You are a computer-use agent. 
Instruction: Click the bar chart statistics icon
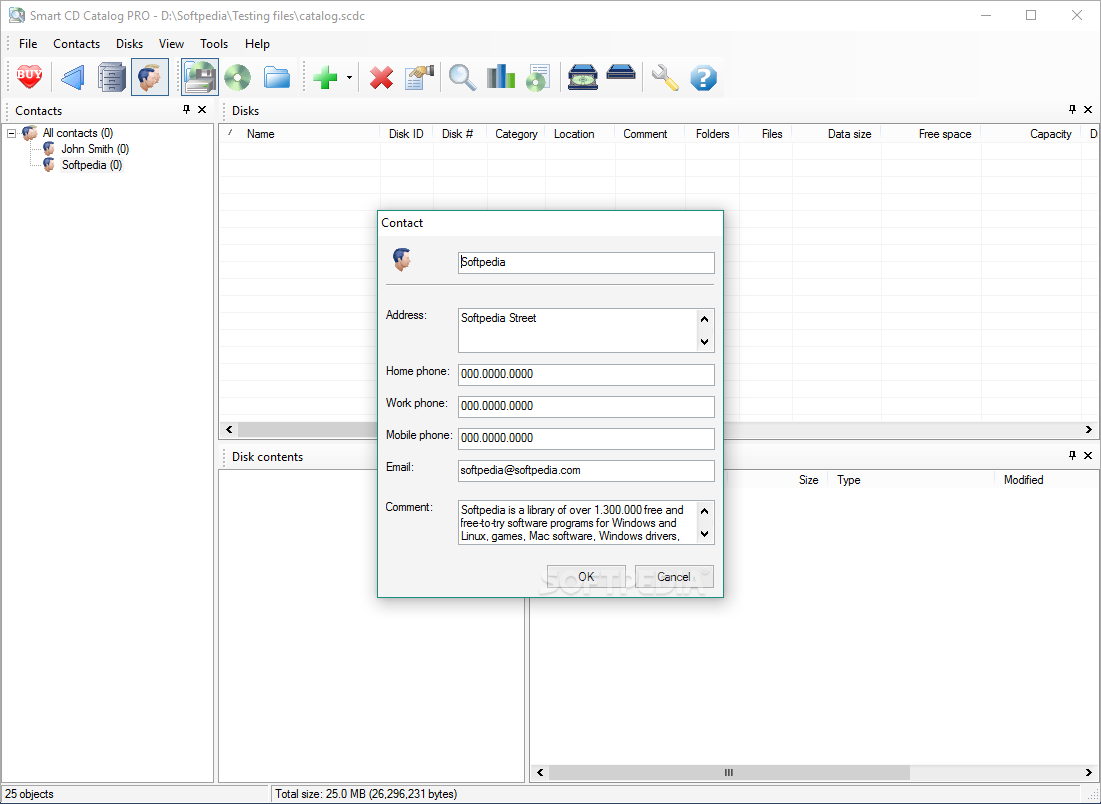[501, 77]
